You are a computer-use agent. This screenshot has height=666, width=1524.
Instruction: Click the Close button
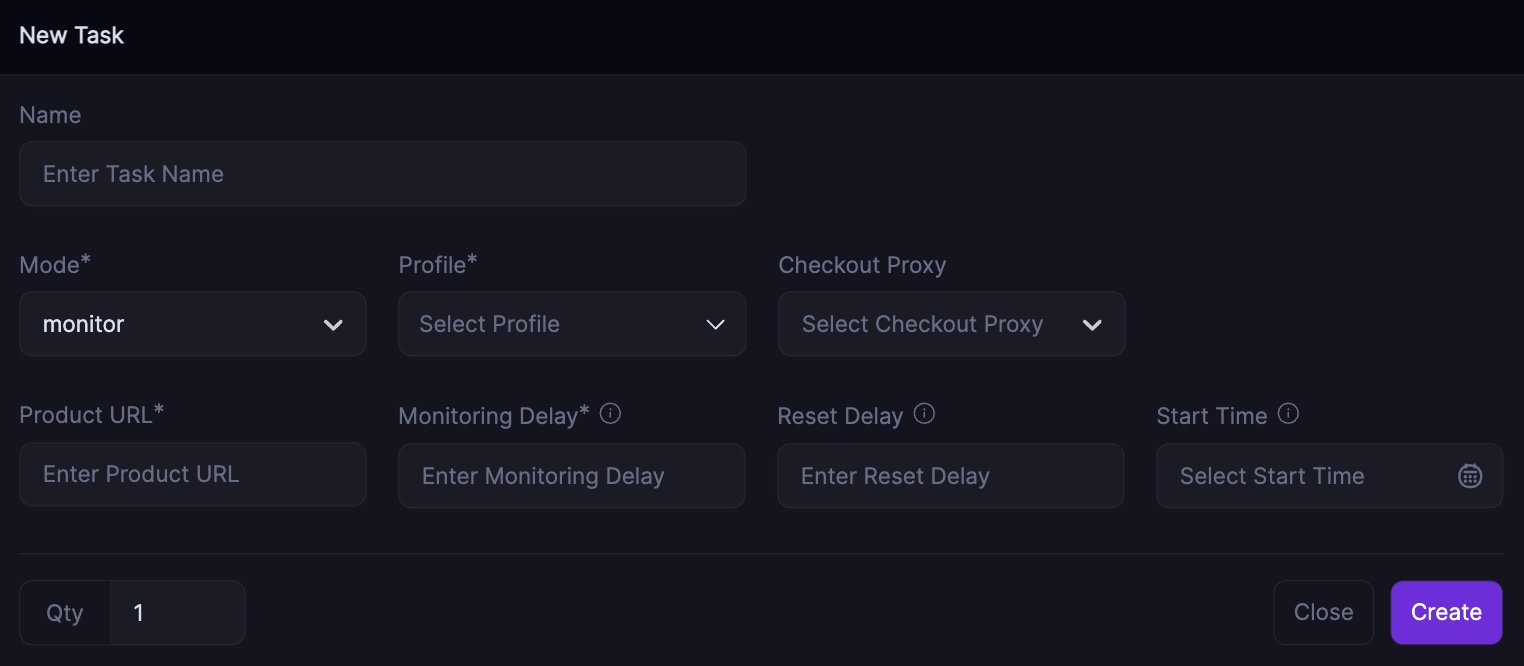pyautogui.click(x=1323, y=612)
